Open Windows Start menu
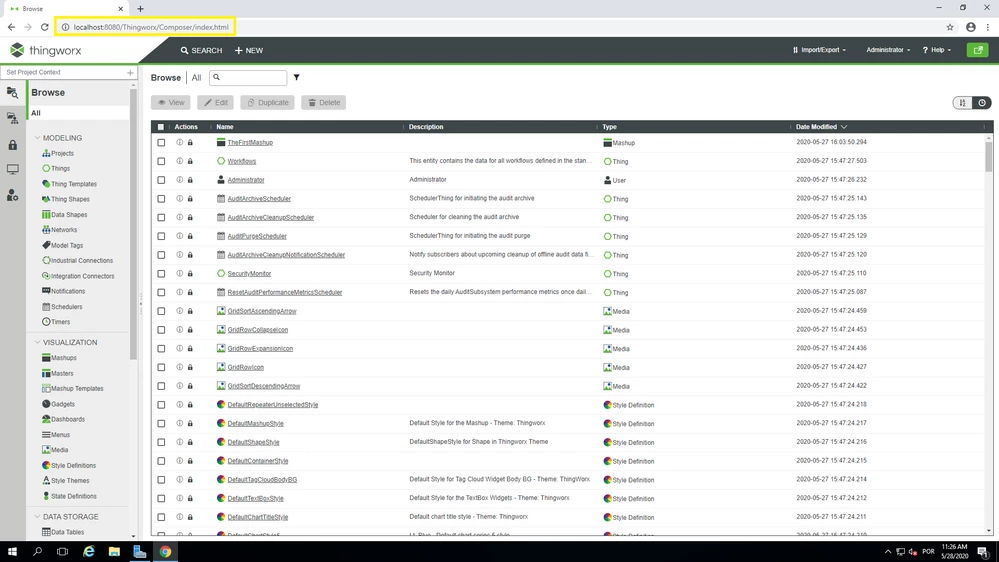 pos(12,551)
